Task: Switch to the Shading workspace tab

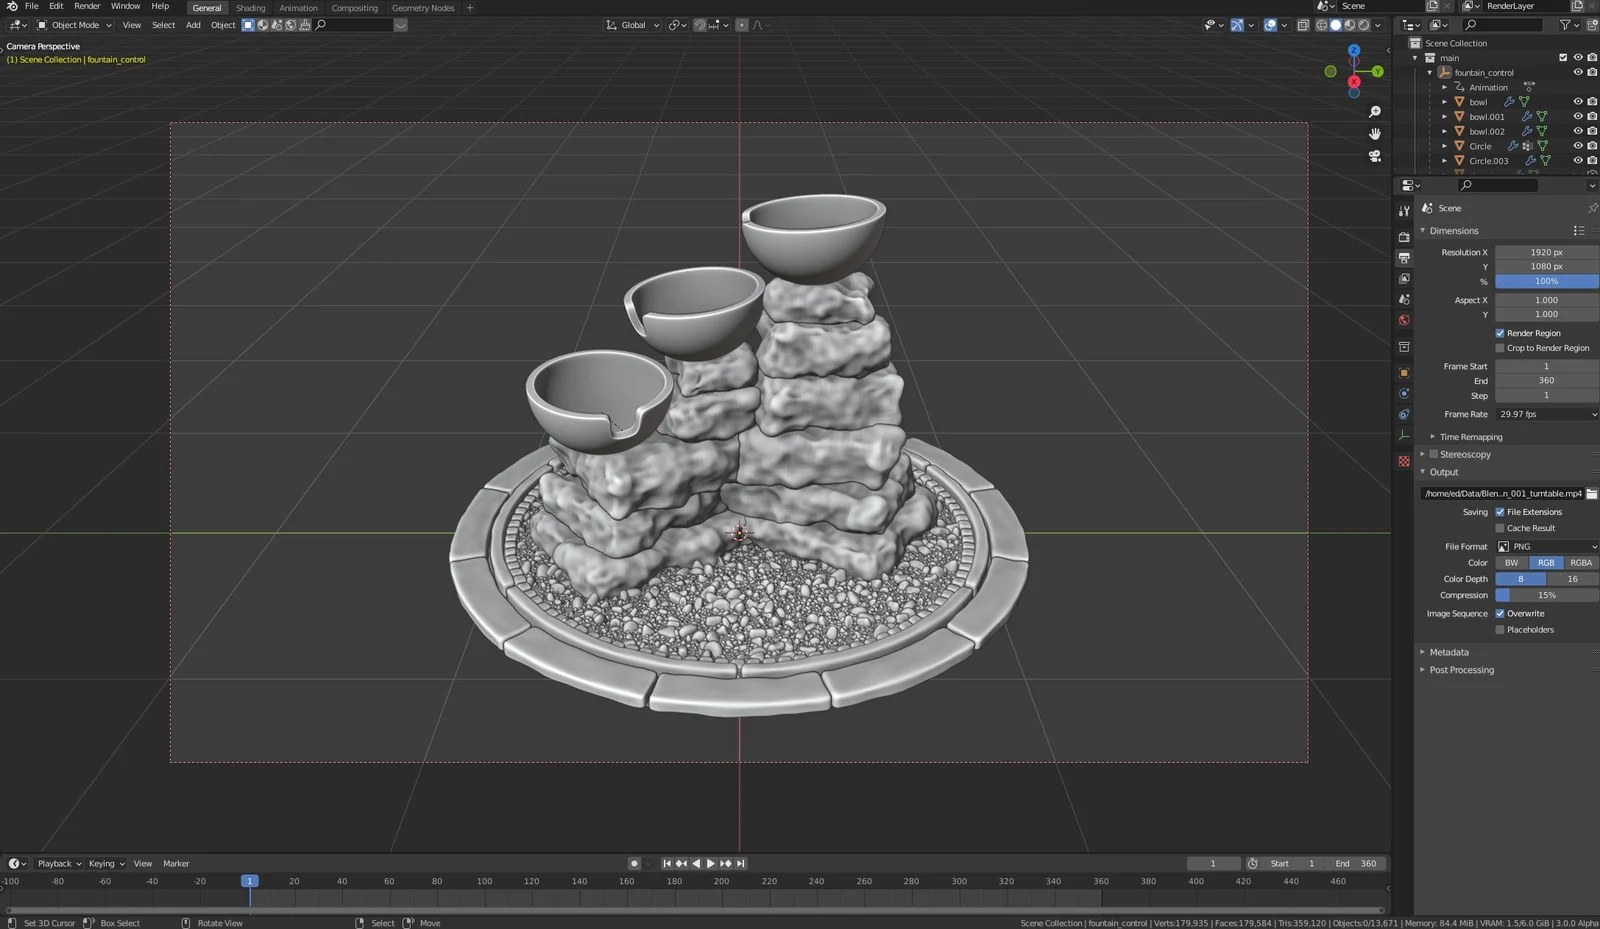Action: pos(250,8)
